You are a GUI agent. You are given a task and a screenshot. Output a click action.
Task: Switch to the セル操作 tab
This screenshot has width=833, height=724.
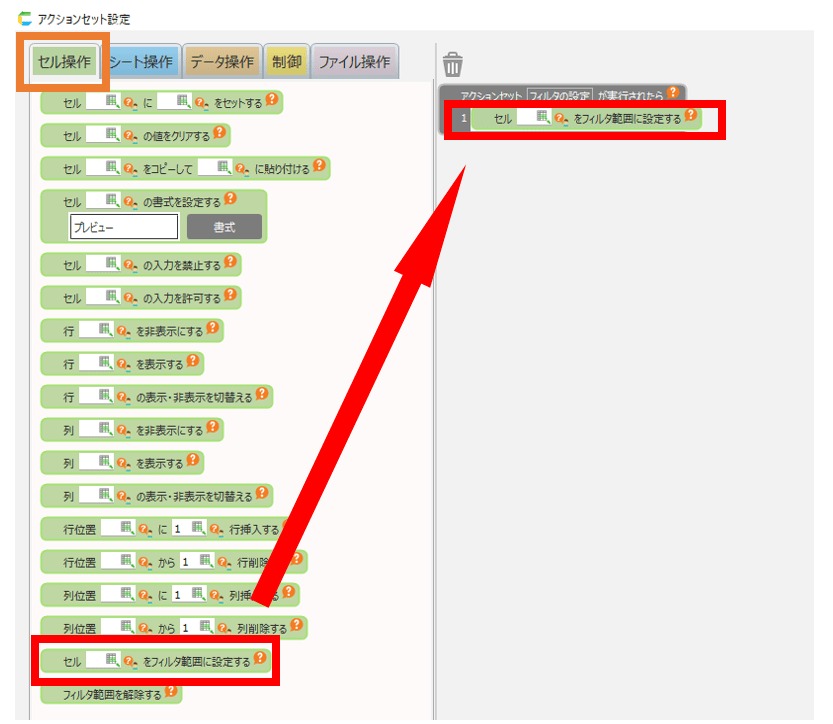(63, 62)
